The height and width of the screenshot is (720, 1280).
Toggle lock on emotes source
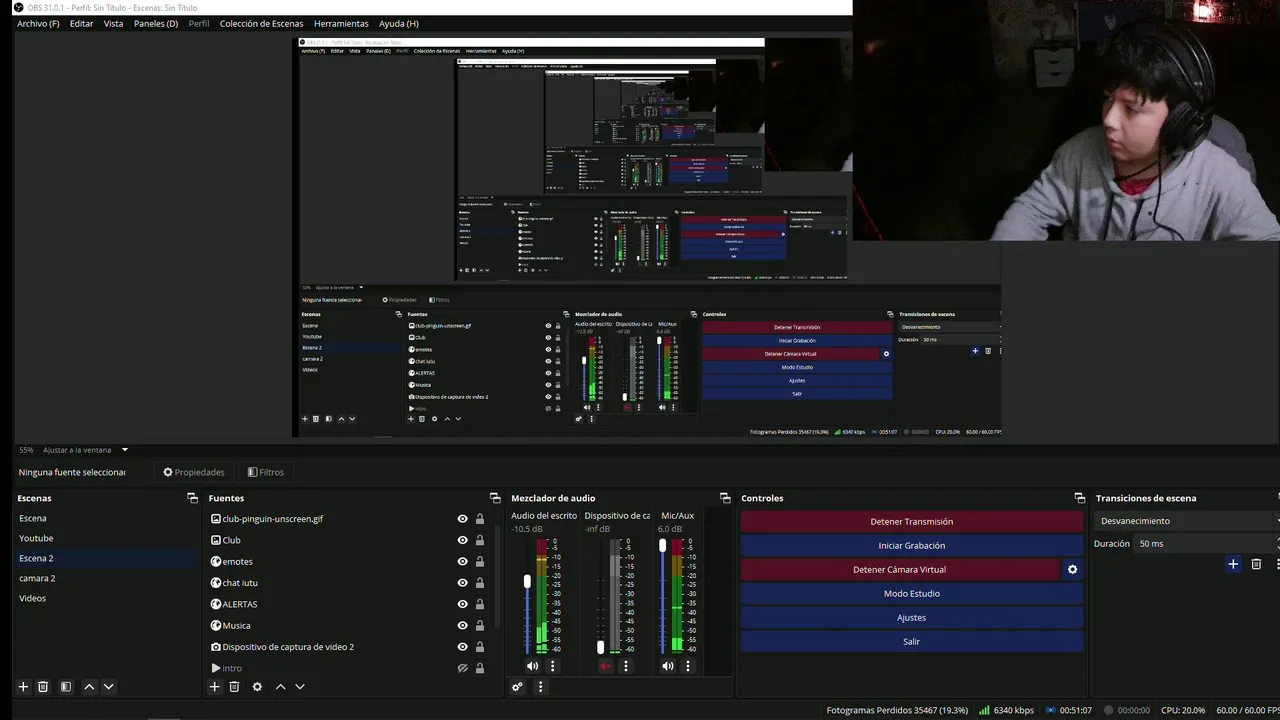(x=480, y=561)
